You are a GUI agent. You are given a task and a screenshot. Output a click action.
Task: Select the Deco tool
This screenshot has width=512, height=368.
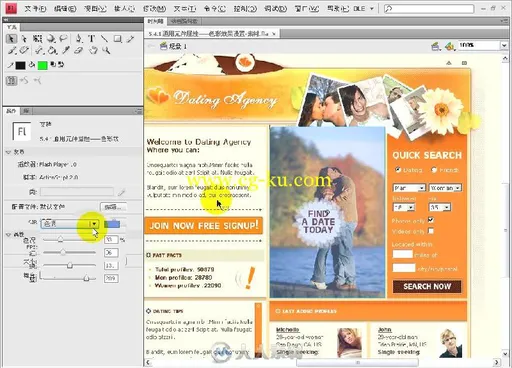click(24, 51)
